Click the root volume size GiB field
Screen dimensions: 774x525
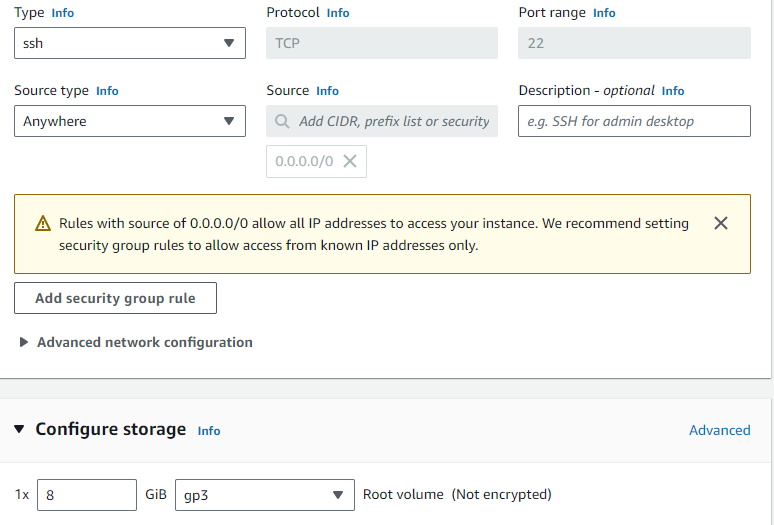tap(87, 494)
